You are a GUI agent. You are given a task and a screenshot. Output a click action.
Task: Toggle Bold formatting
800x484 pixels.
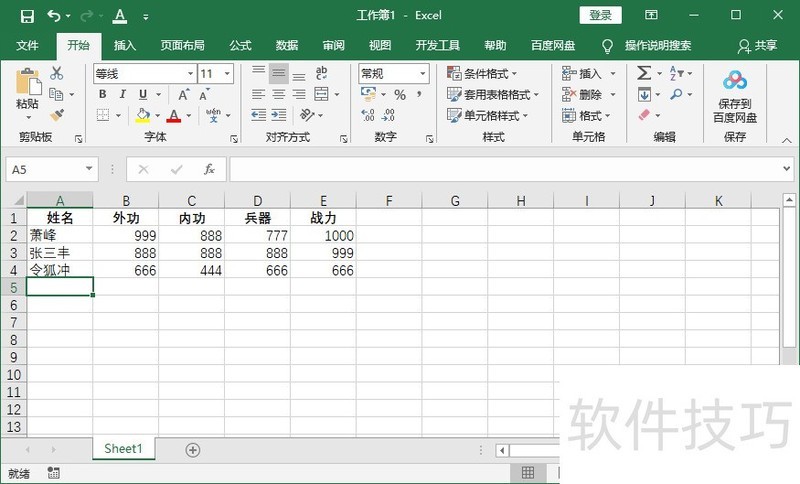[x=103, y=94]
